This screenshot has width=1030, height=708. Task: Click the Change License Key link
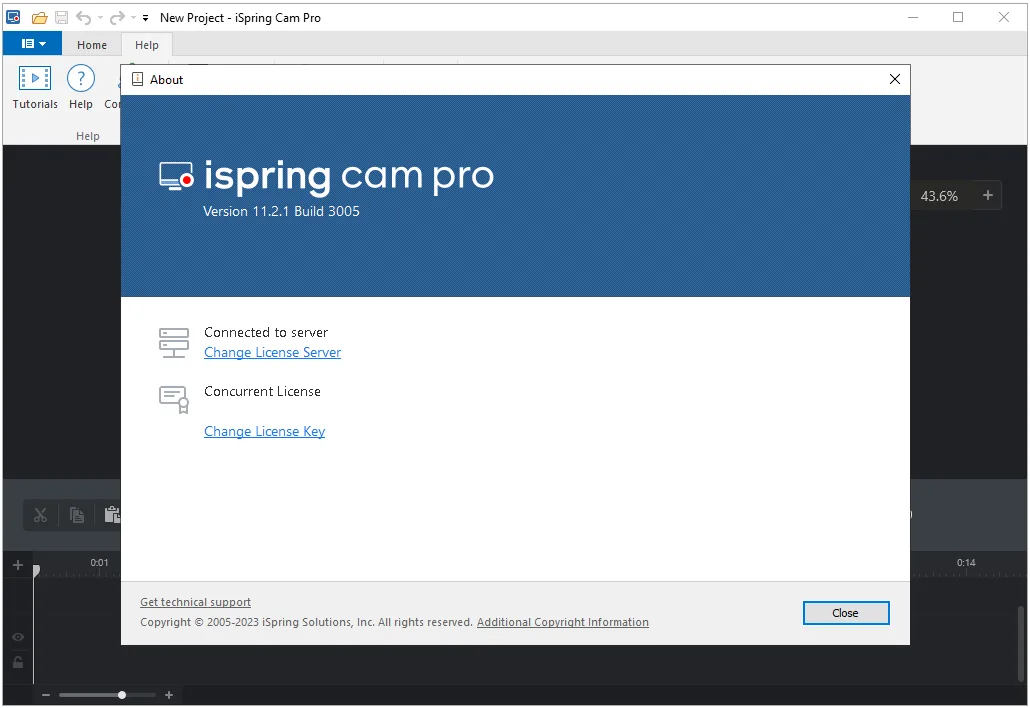(x=264, y=431)
